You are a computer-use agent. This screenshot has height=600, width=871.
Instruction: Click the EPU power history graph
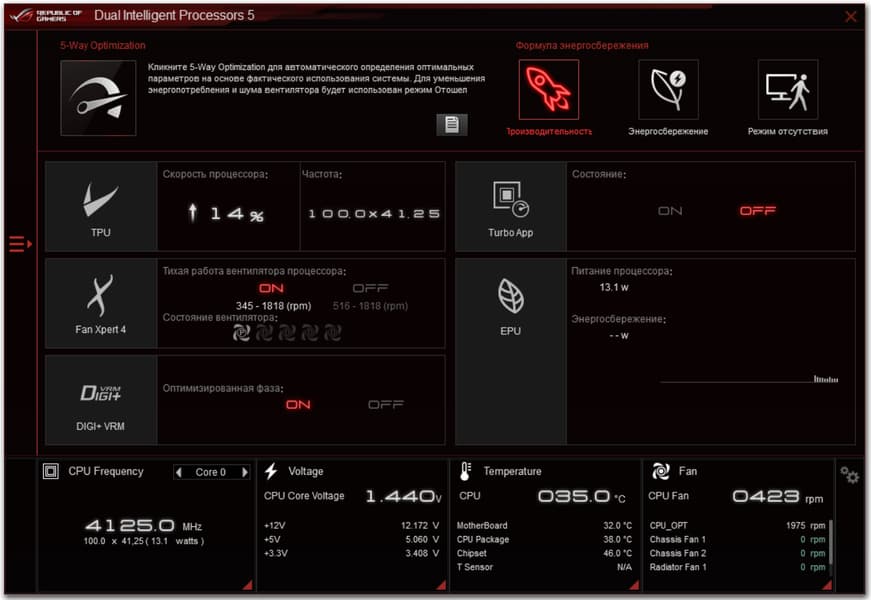coord(749,379)
